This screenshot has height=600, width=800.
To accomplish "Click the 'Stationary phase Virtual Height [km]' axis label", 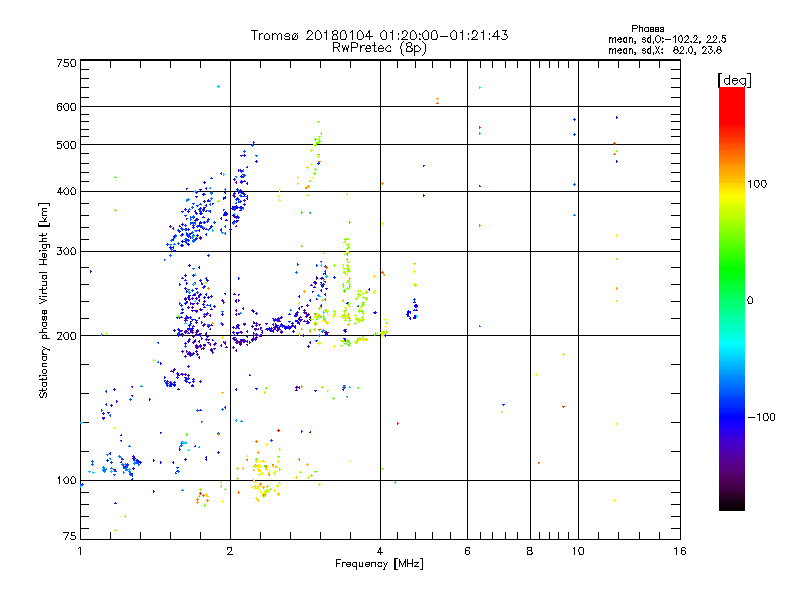I will [43, 300].
